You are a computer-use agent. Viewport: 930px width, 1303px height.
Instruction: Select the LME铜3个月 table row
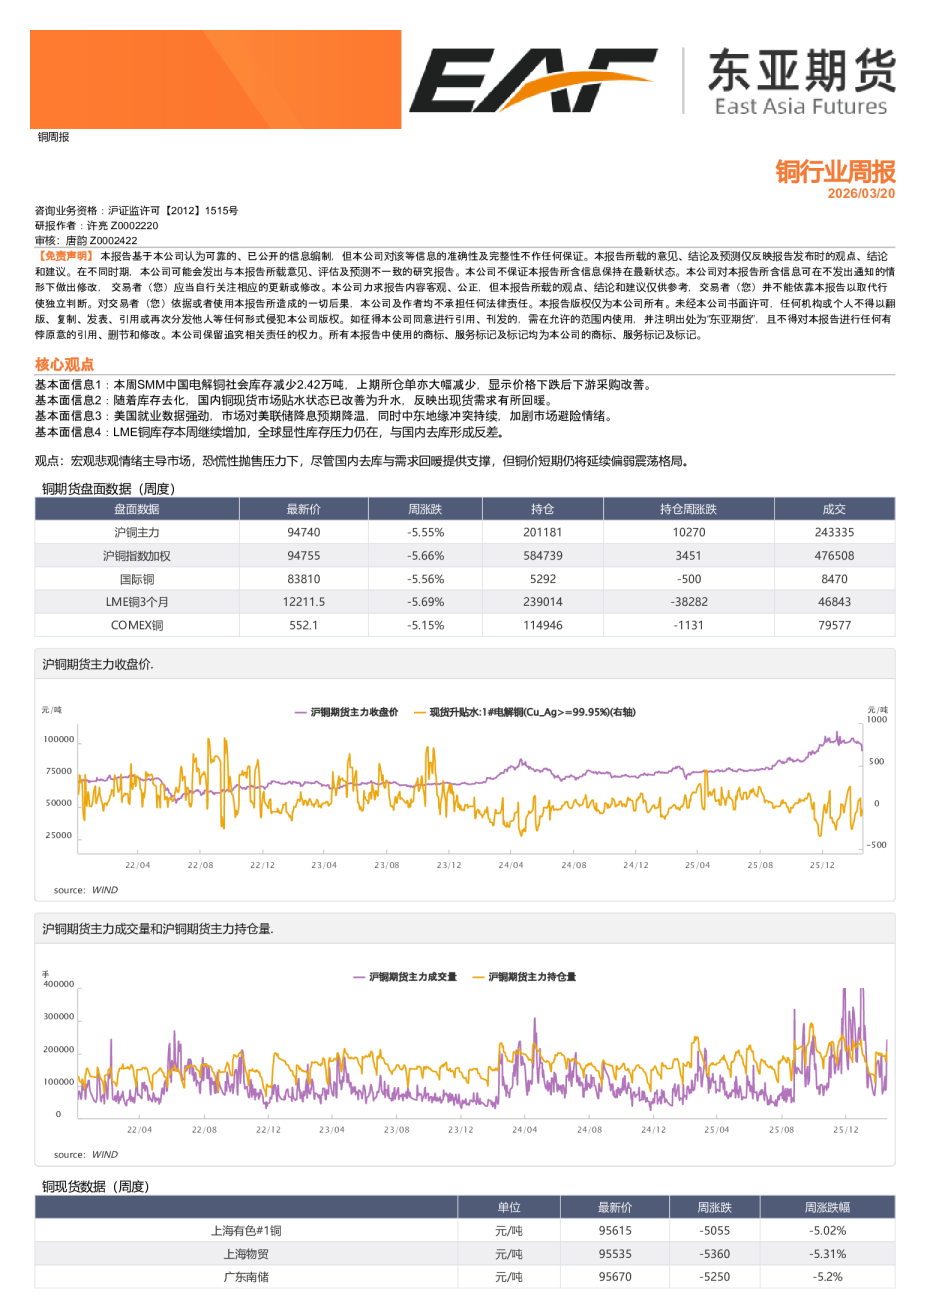click(137, 601)
